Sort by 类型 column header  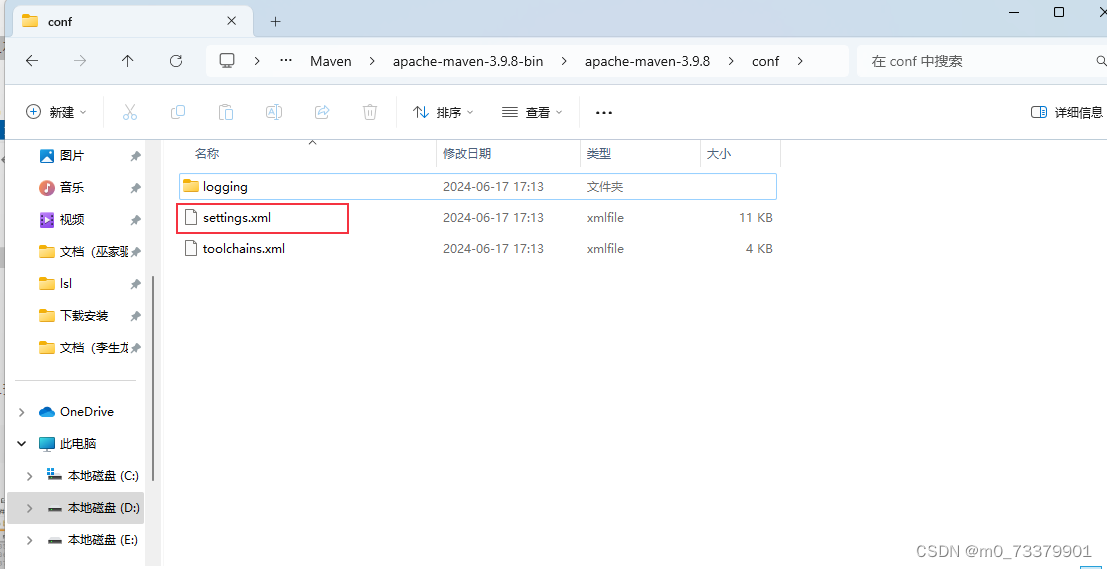pos(599,153)
